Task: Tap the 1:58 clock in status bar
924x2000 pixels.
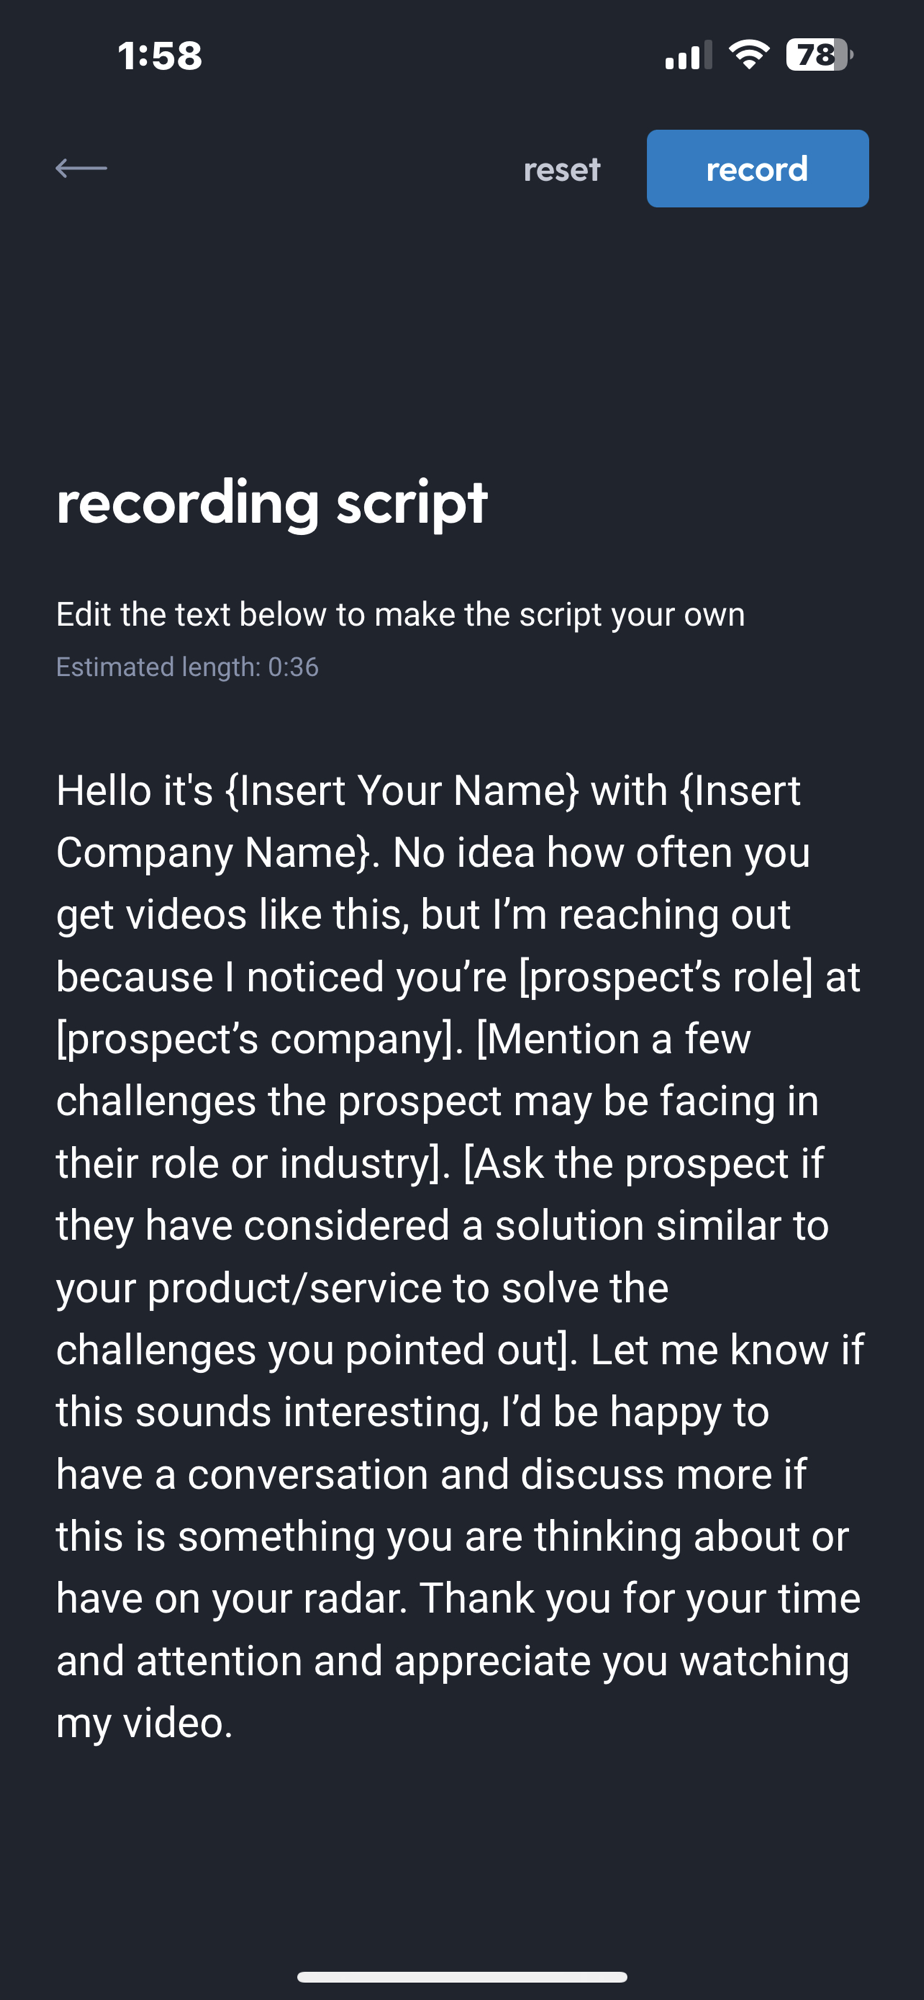Action: [x=160, y=56]
